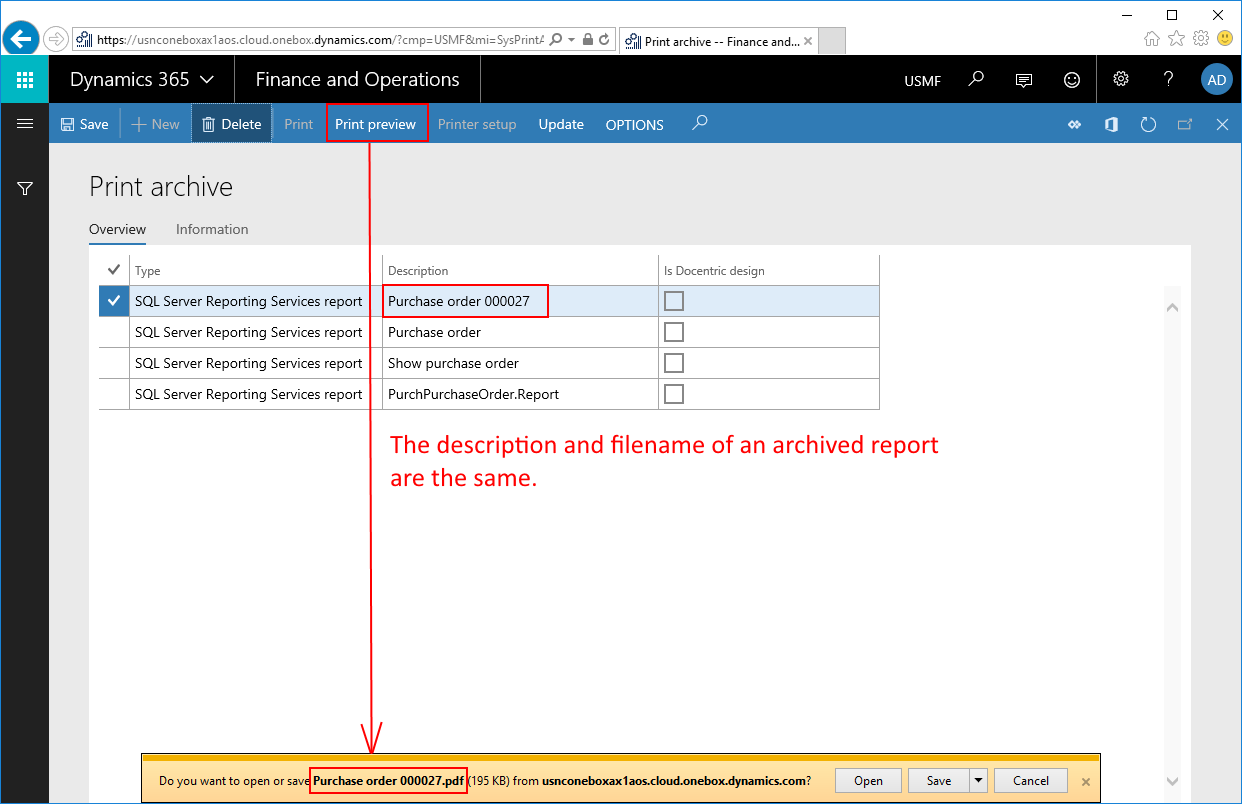Click the Delete action button
1242x804 pixels.
[x=231, y=125]
